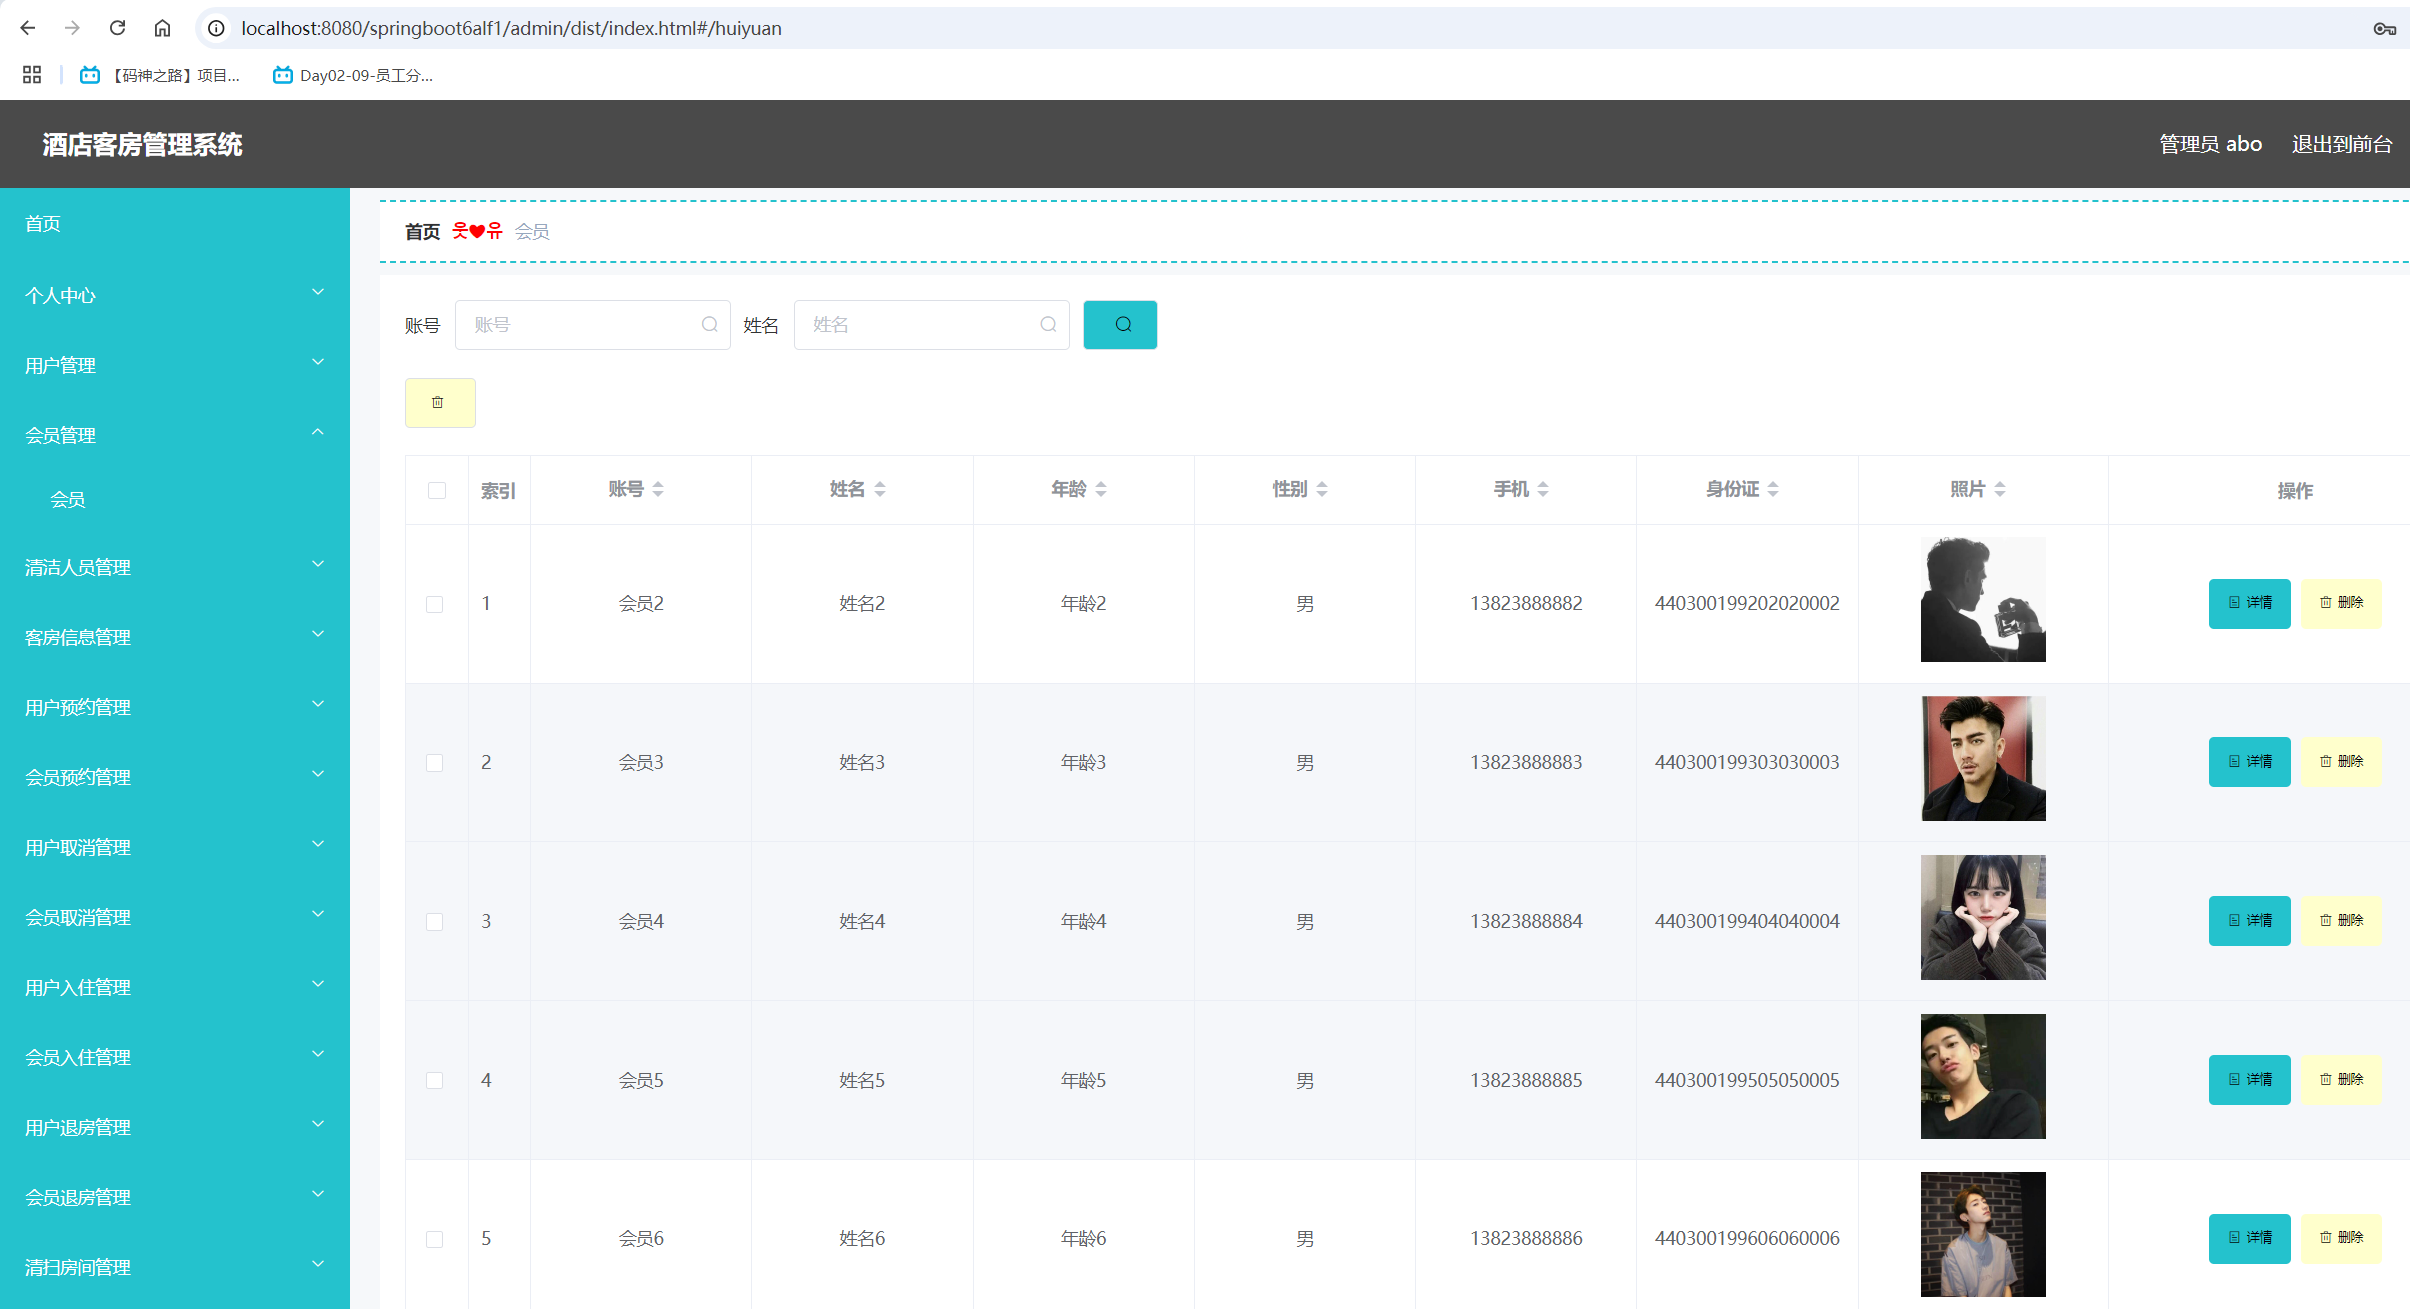
Task: Click 详情 button for 会员3
Action: click(2249, 762)
